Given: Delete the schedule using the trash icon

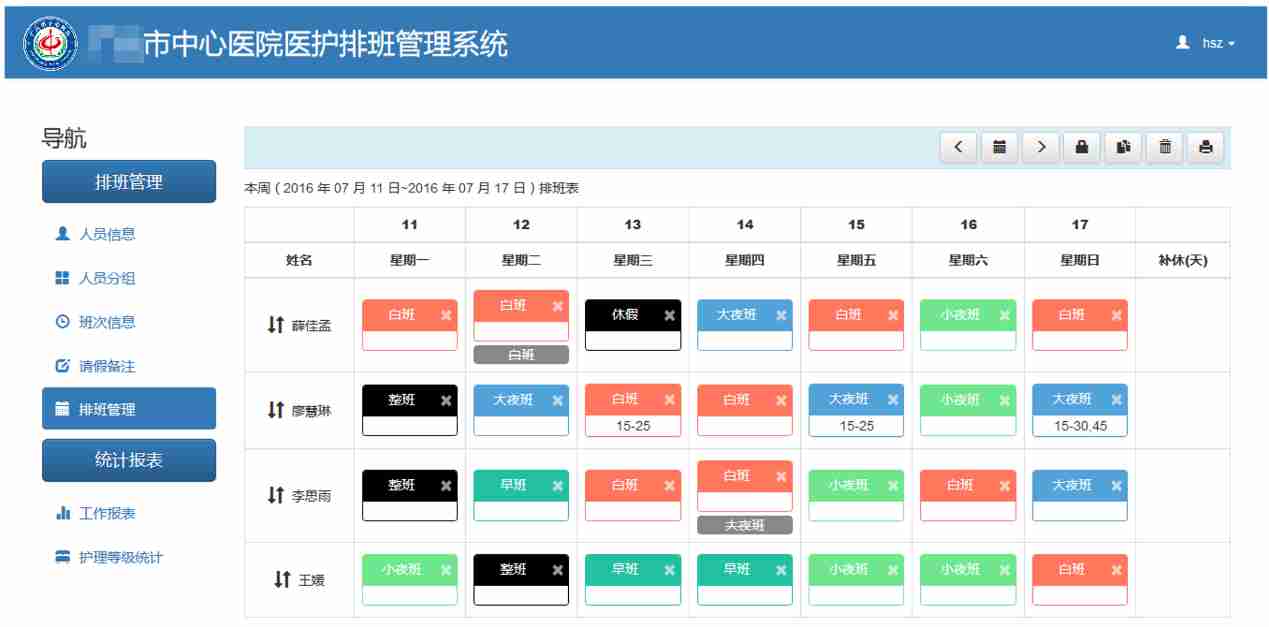Looking at the screenshot, I should pos(1164,147).
